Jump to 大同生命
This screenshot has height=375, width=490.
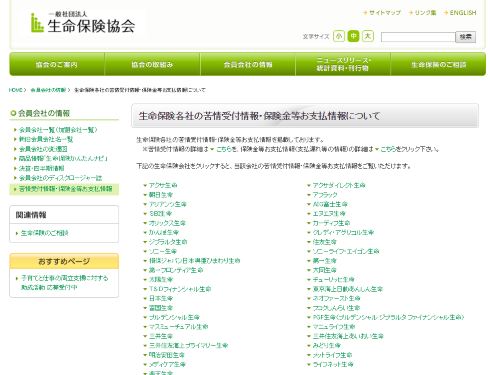click(x=324, y=270)
